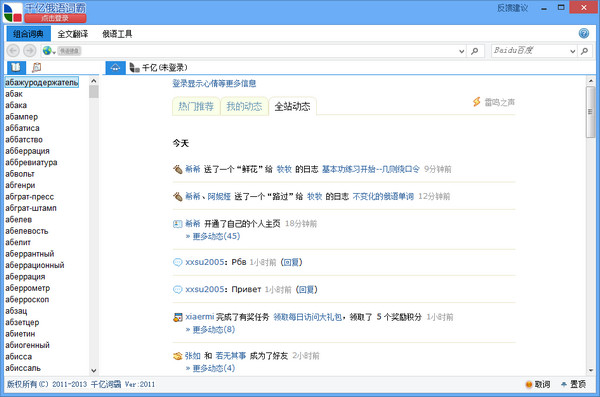Switch to the 全文翻译 tab

tap(73, 34)
